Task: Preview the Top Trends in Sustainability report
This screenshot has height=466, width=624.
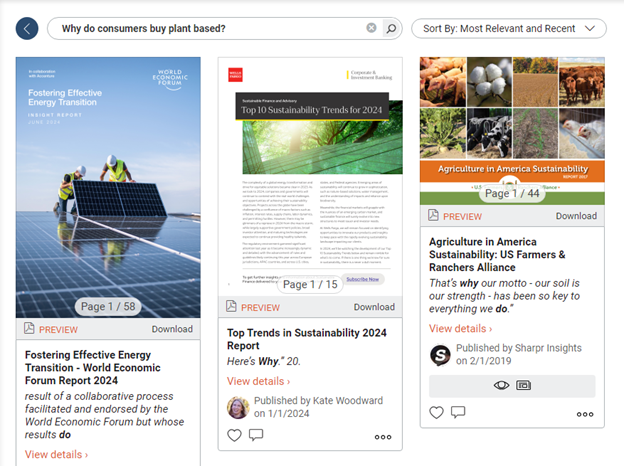Action: [x=260, y=308]
